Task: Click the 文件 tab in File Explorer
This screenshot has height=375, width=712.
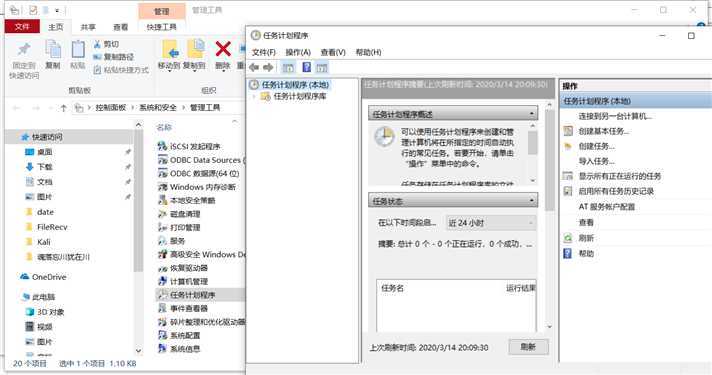Action: click(22, 27)
